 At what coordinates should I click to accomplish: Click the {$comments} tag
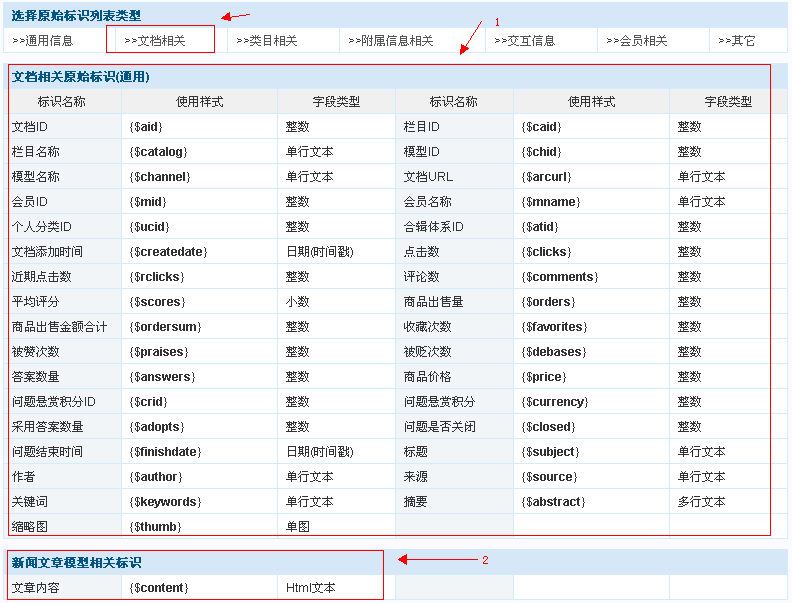pos(560,277)
